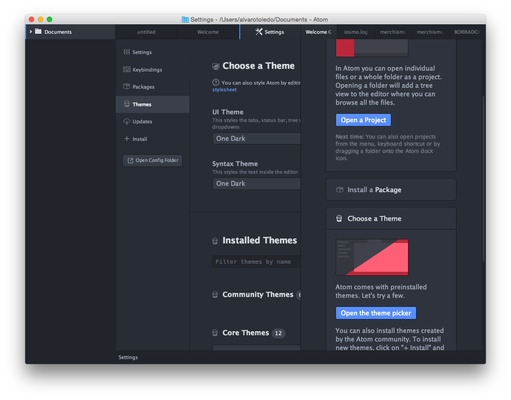Screen dimensions: 511x400
Task: Open the Packages panel
Action: pos(153,87)
